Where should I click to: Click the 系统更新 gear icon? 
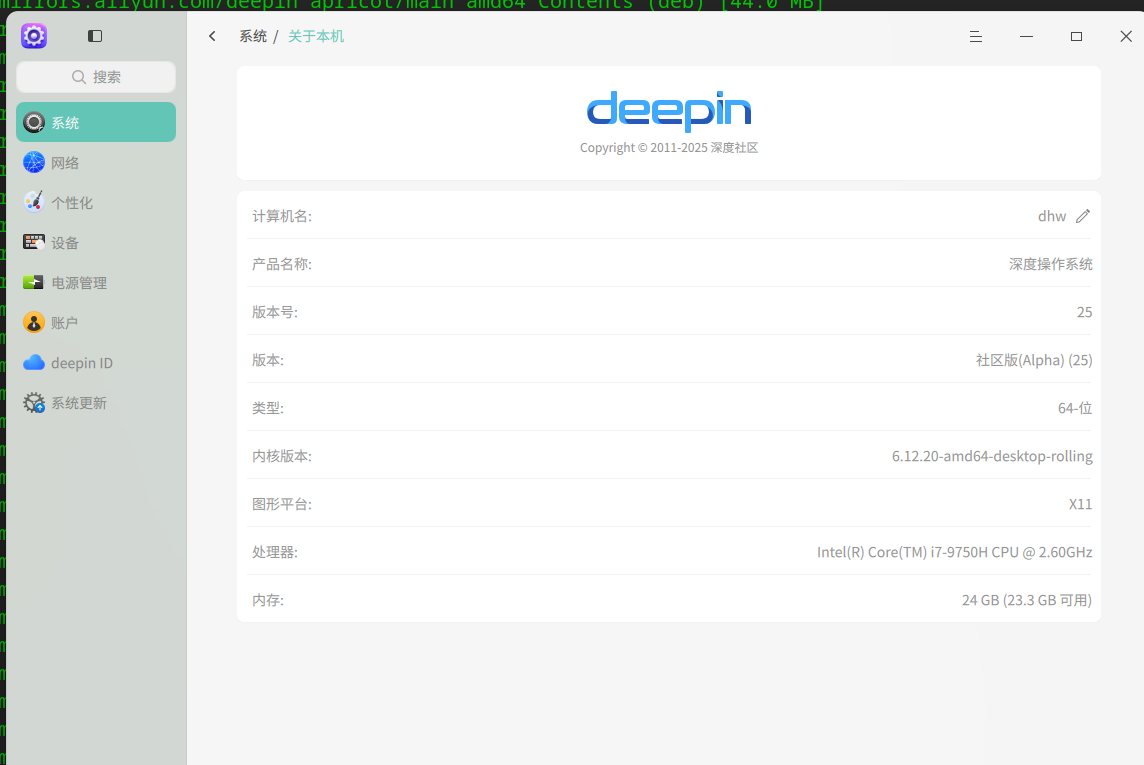pyautogui.click(x=34, y=403)
